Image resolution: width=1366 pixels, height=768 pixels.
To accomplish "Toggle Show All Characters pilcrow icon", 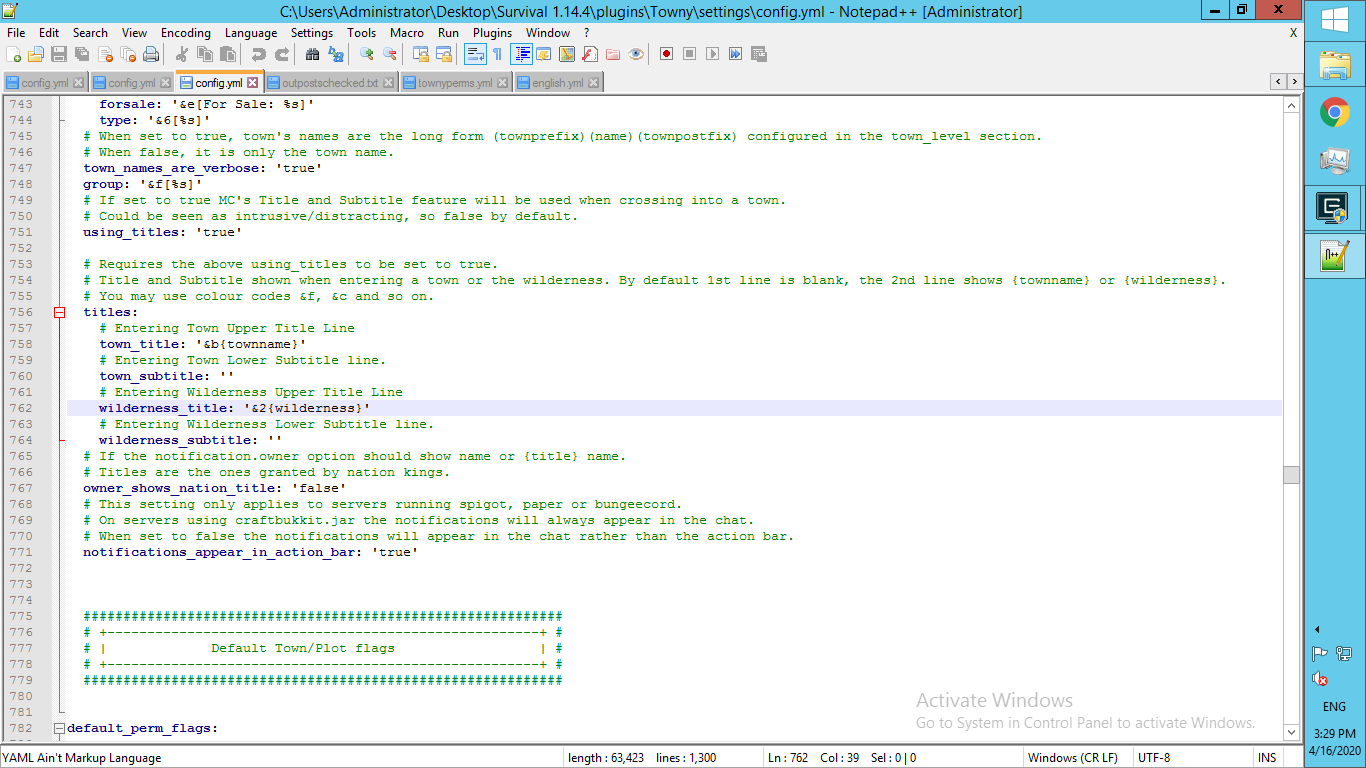I will tap(497, 54).
